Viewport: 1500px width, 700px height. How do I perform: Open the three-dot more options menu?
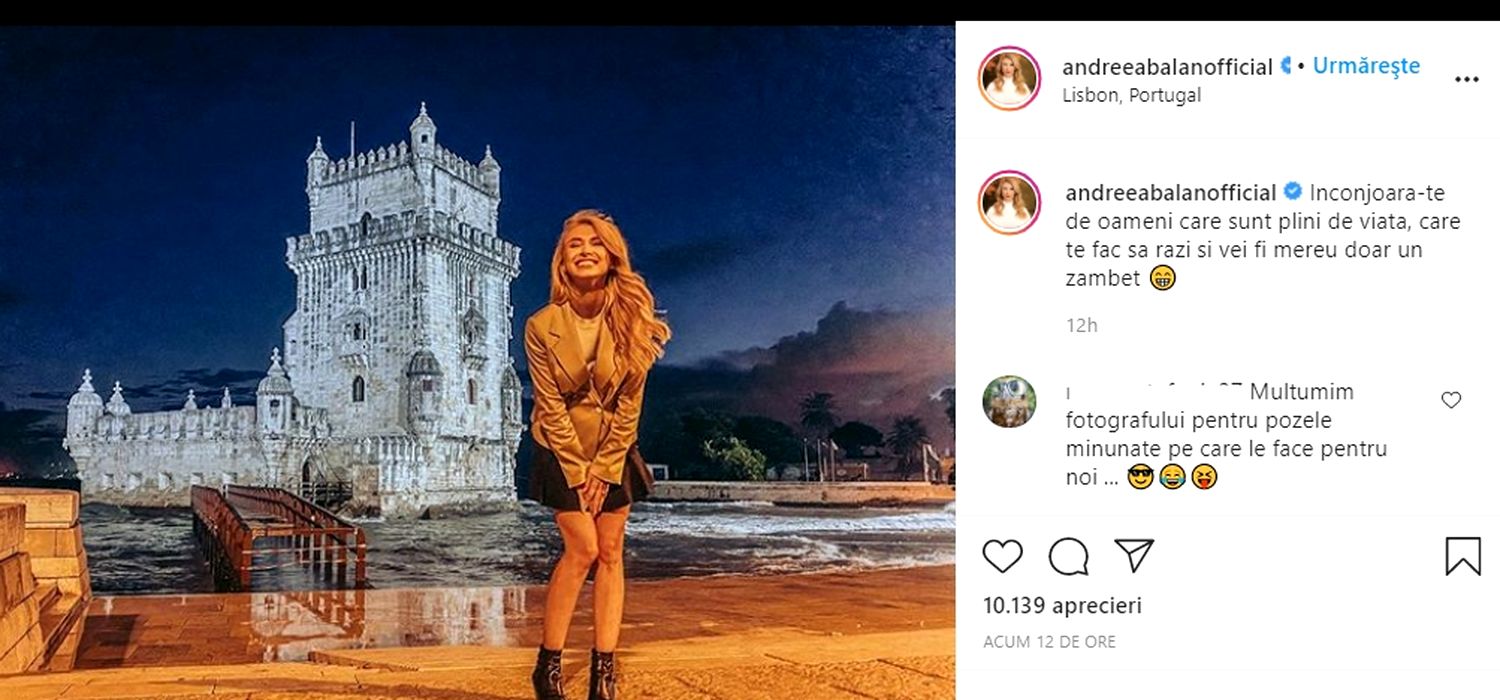tap(1466, 80)
